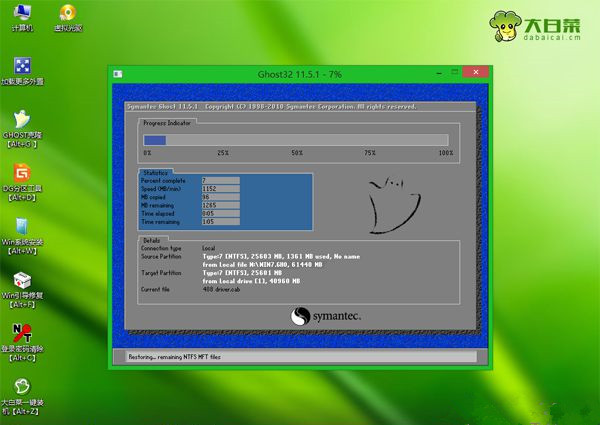Open the 登录密码清除 desktop shortcut

21,337
